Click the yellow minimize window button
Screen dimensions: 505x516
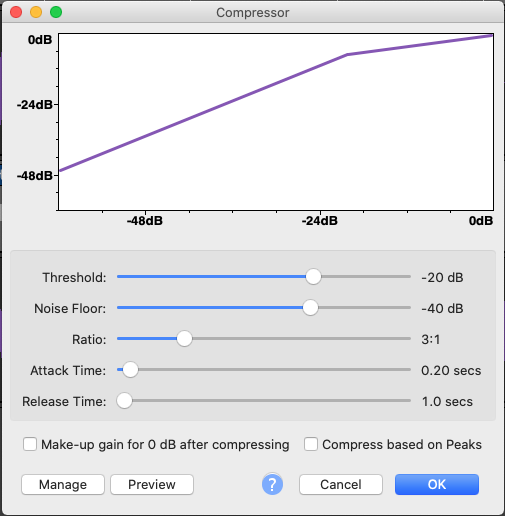click(x=36, y=12)
